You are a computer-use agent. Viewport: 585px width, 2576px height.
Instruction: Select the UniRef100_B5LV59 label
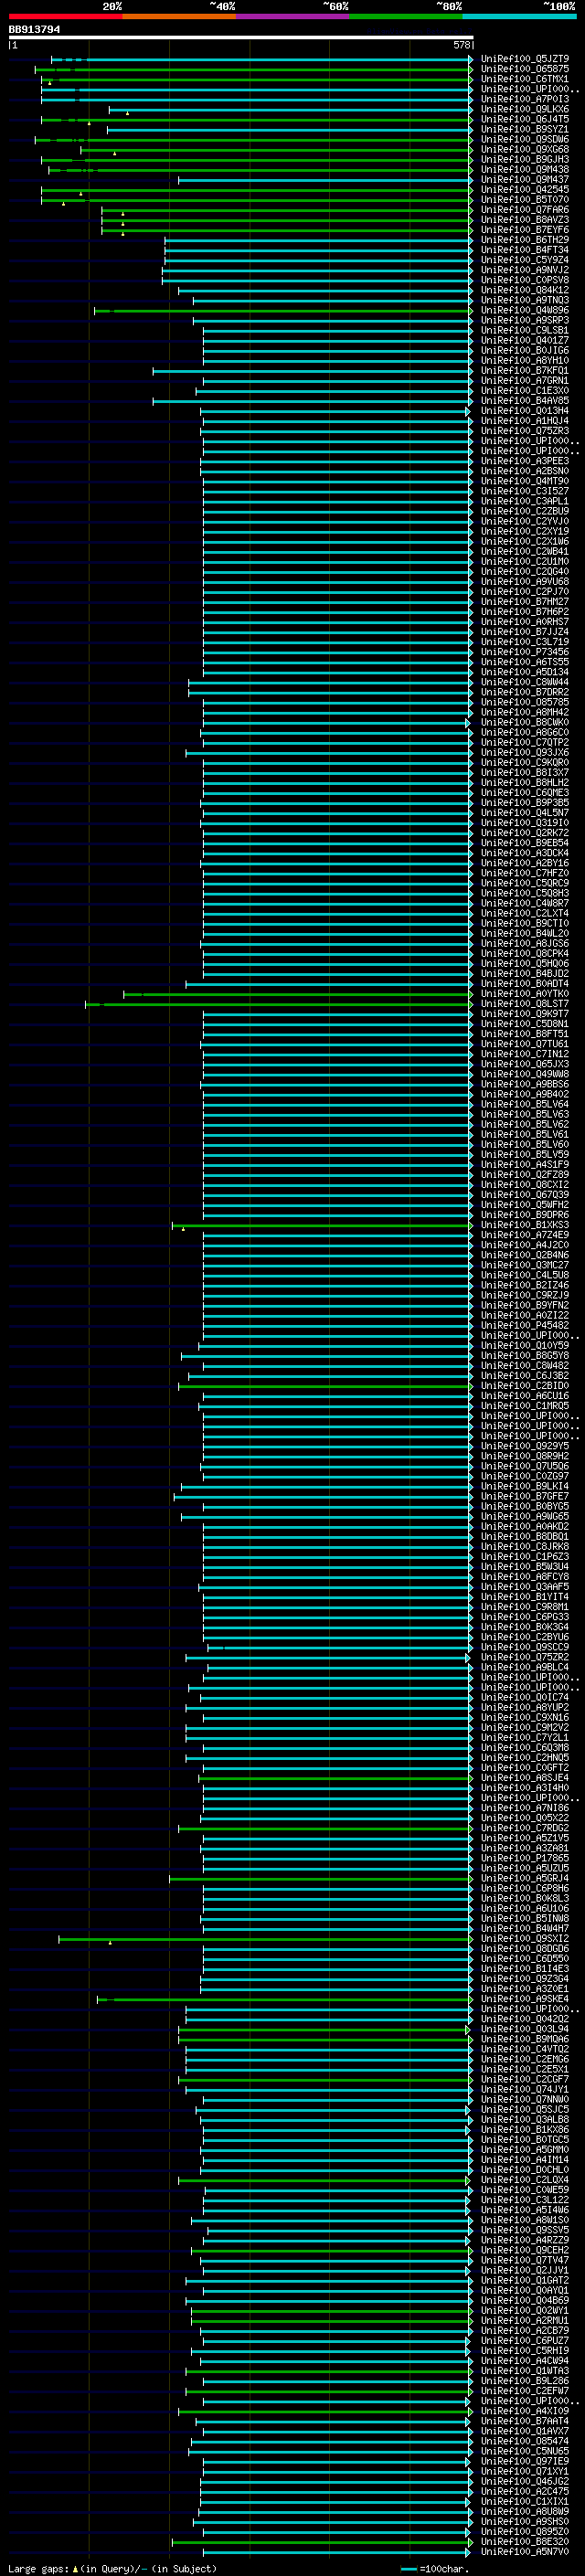click(524, 1154)
